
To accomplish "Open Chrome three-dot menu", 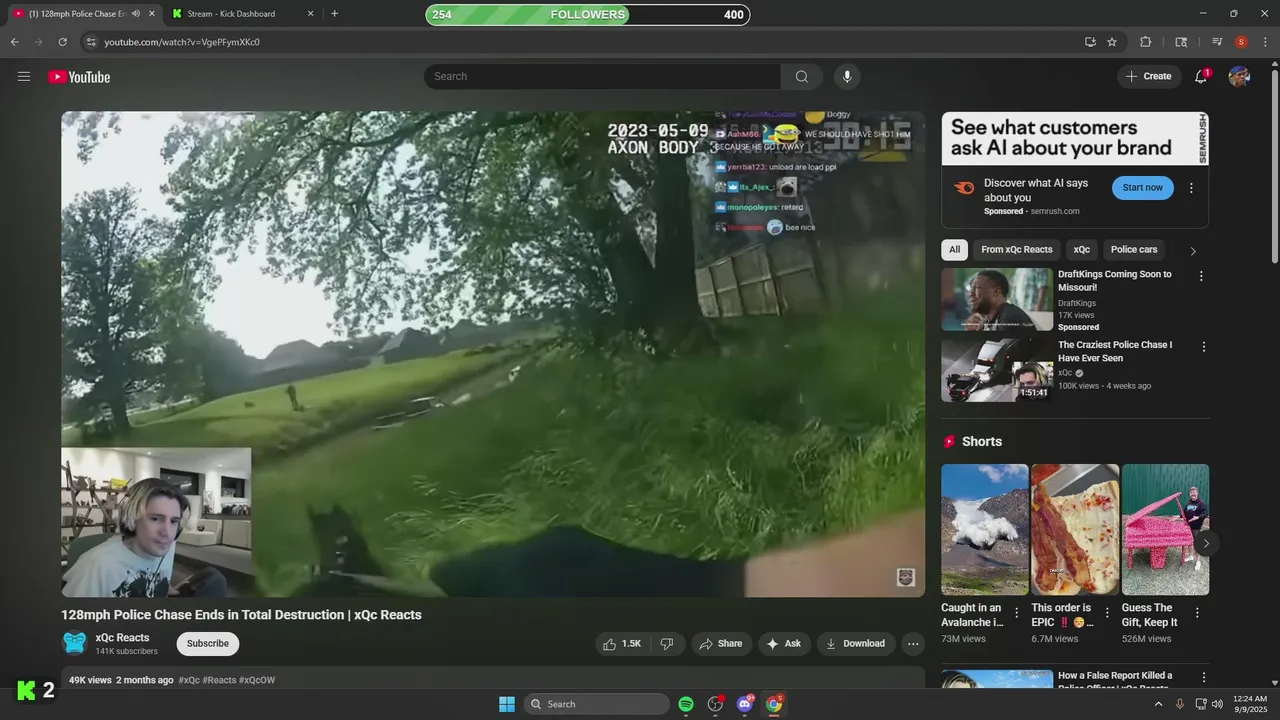I will pyautogui.click(x=1264, y=42).
